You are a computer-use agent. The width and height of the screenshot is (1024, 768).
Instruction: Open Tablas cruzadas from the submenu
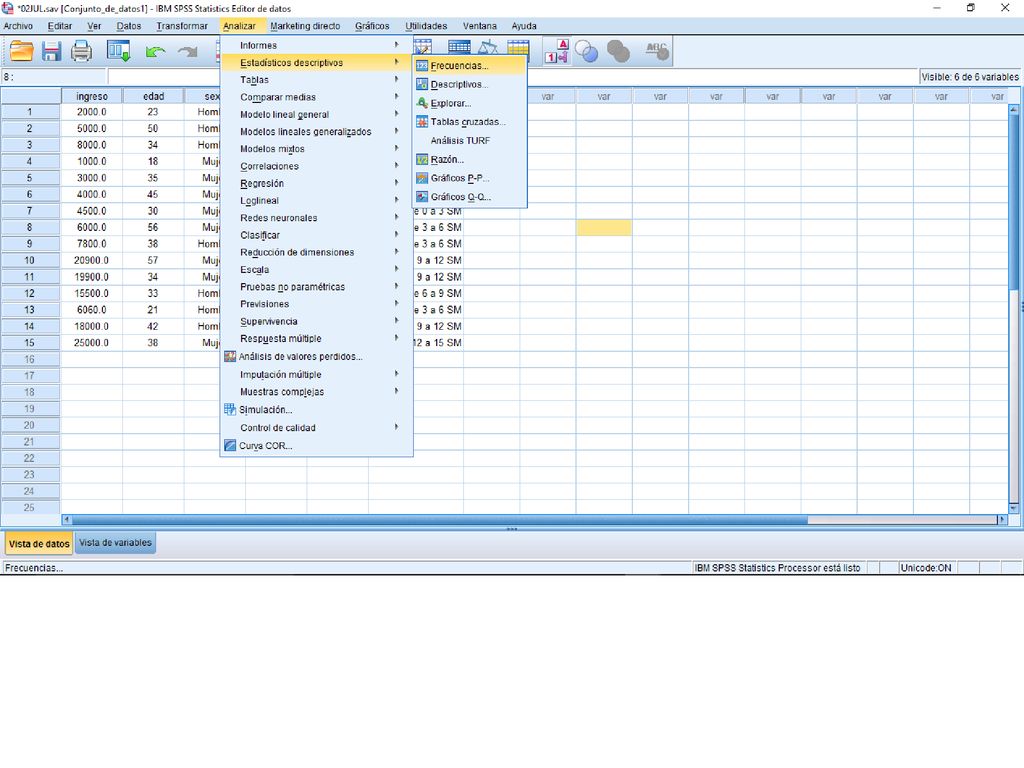[x=470, y=121]
